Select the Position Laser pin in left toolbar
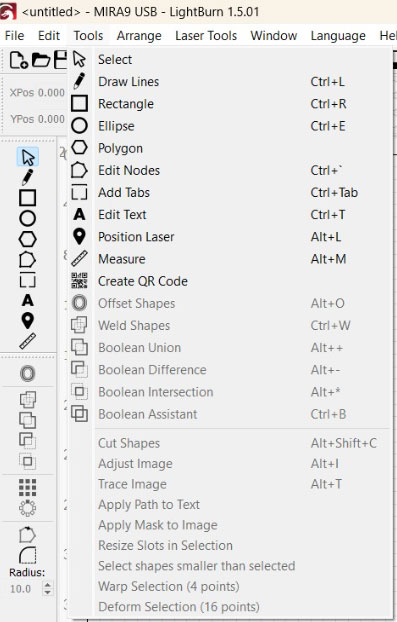The height and width of the screenshot is (622, 397). pos(28,321)
